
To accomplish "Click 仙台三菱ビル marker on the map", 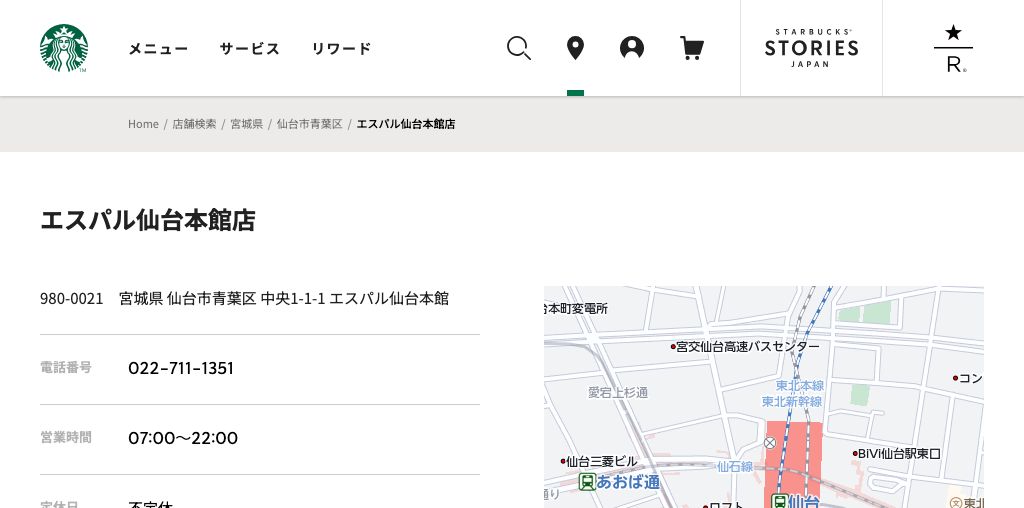I will tap(598, 462).
